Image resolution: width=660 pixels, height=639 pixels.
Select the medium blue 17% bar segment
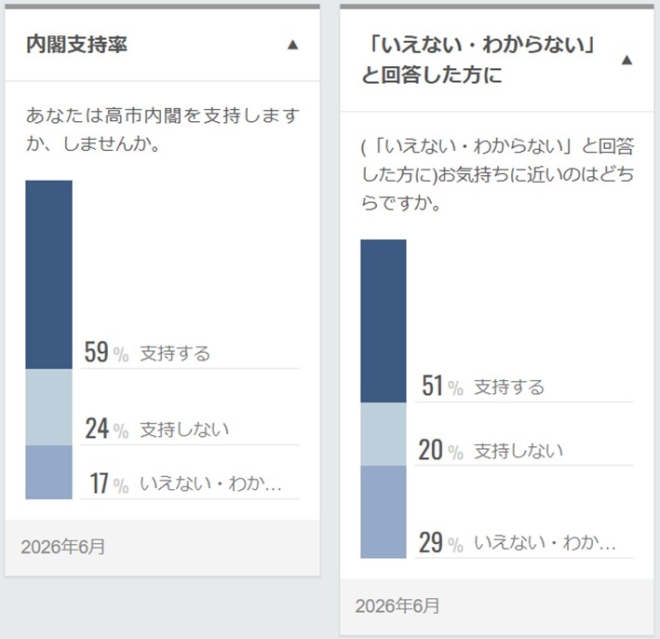point(49,472)
